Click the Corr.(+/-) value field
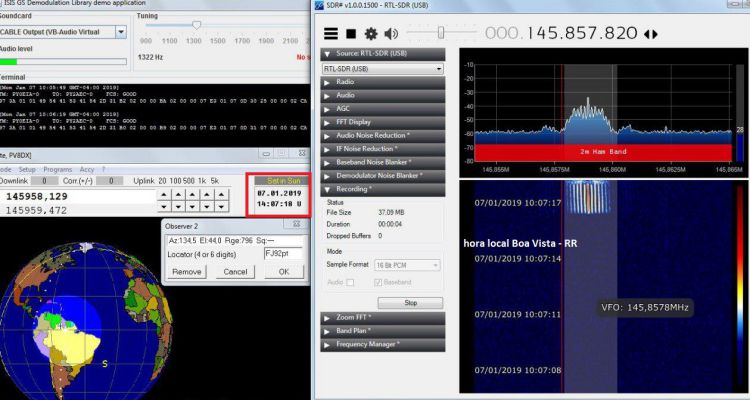Image resolution: width=750 pixels, height=400 pixels. (111, 181)
